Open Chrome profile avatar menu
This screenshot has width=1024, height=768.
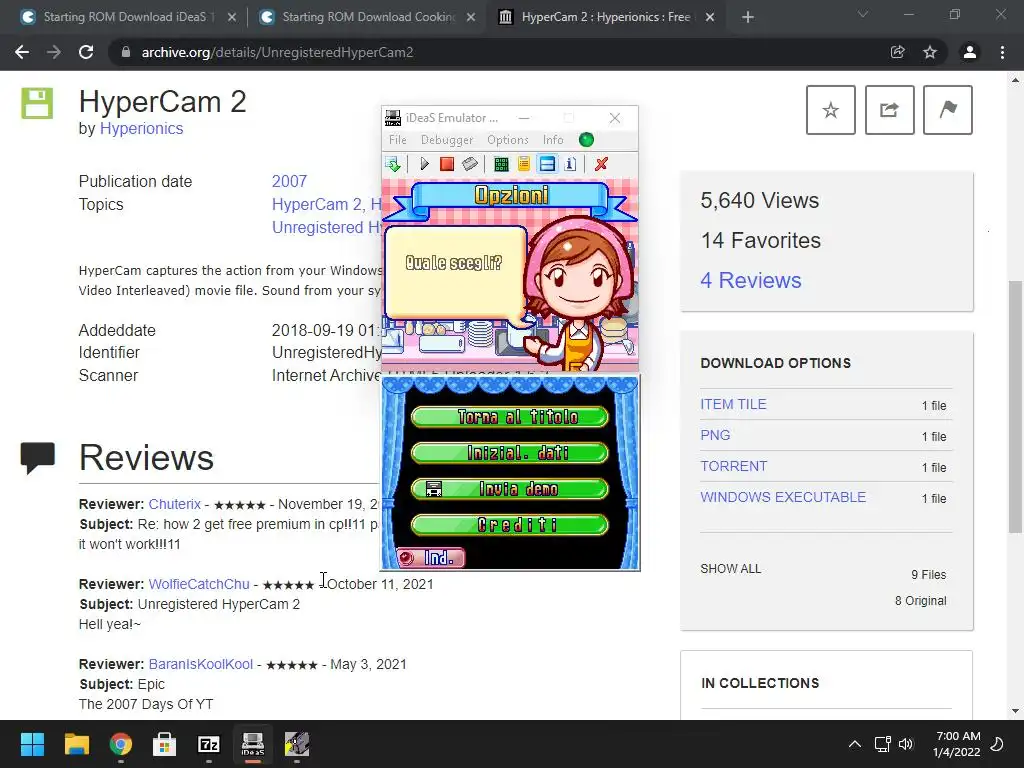tap(970, 52)
